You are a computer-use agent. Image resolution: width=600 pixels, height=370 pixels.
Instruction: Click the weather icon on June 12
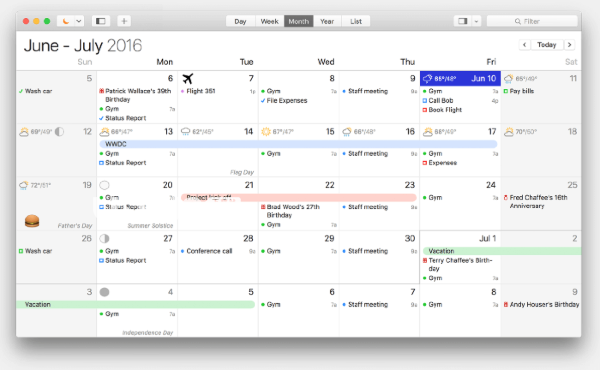pyautogui.click(x=24, y=132)
